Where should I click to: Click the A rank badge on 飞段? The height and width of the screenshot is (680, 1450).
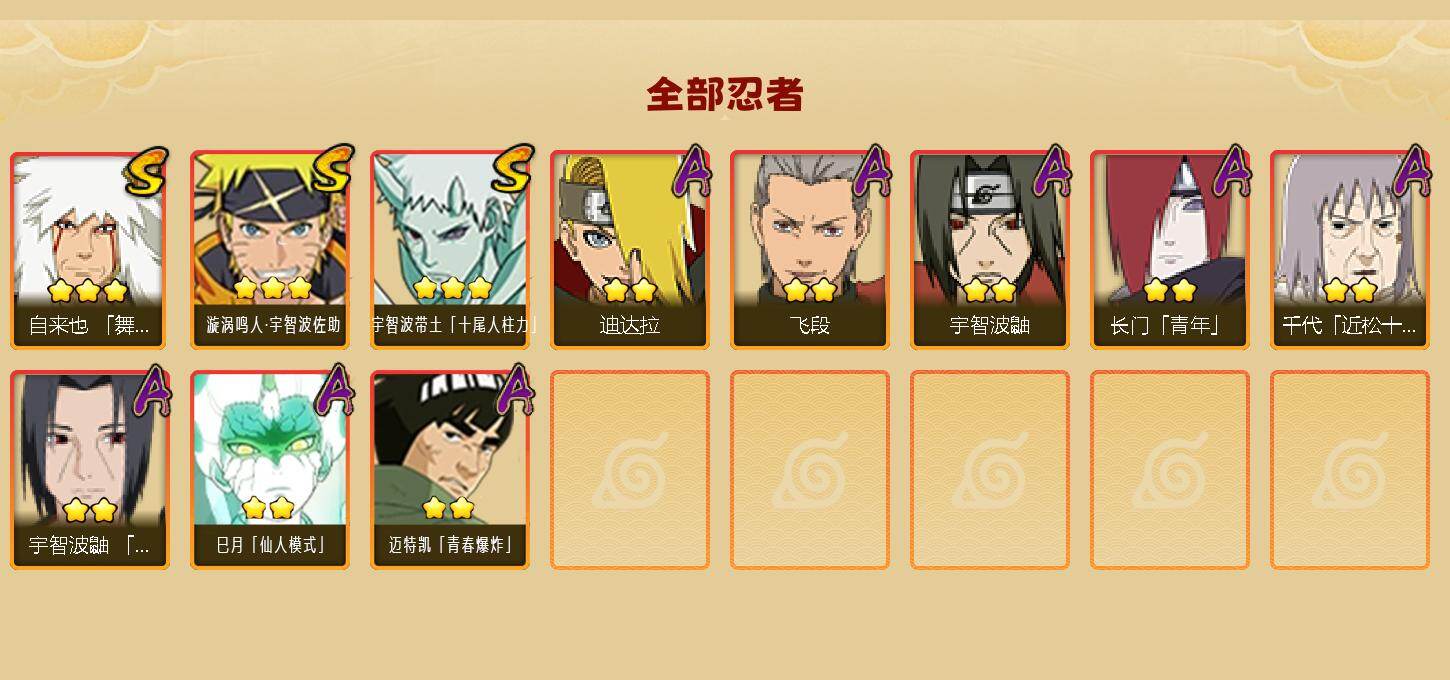click(x=872, y=171)
